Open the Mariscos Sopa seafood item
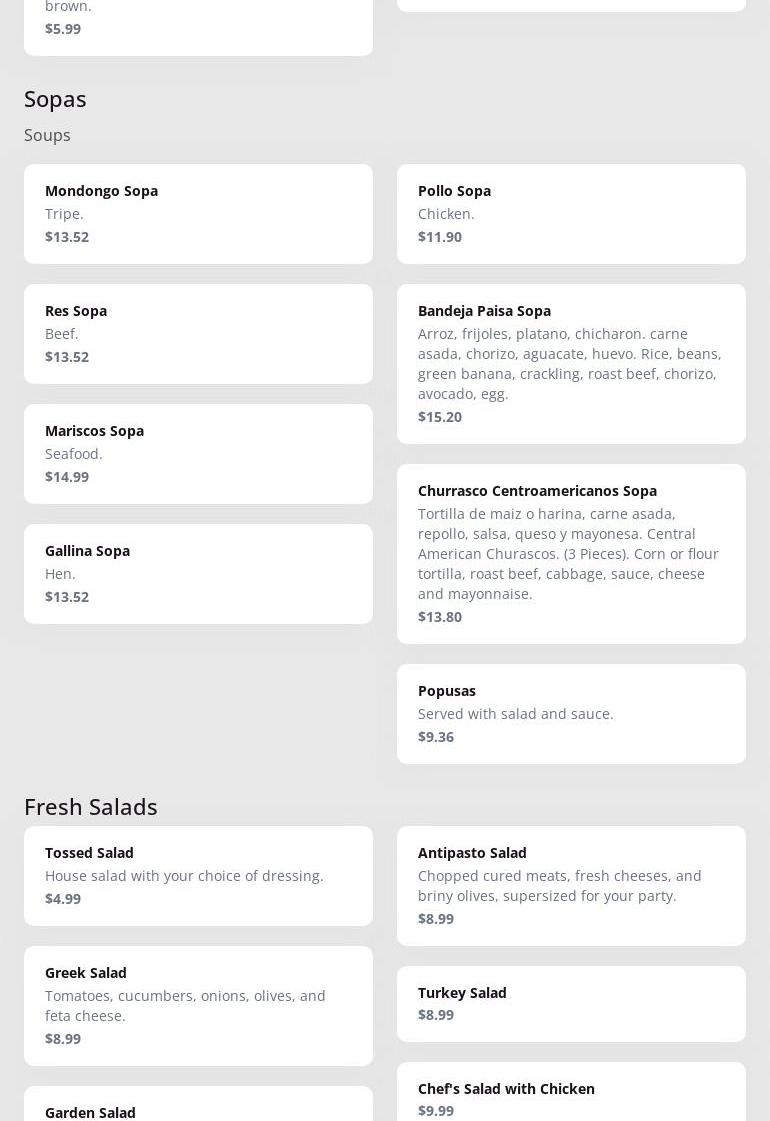This screenshot has height=1121, width=770. (x=198, y=454)
